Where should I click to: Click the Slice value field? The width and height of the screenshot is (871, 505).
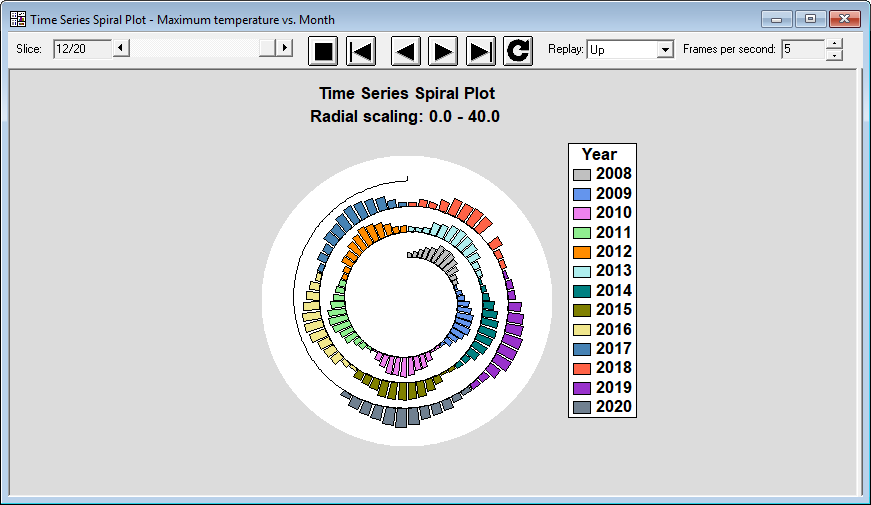click(81, 48)
